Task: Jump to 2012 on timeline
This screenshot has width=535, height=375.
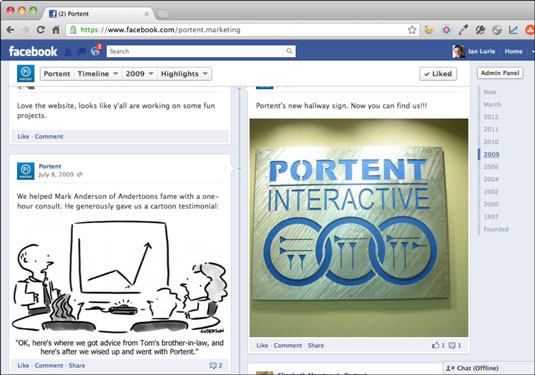Action: (x=491, y=117)
